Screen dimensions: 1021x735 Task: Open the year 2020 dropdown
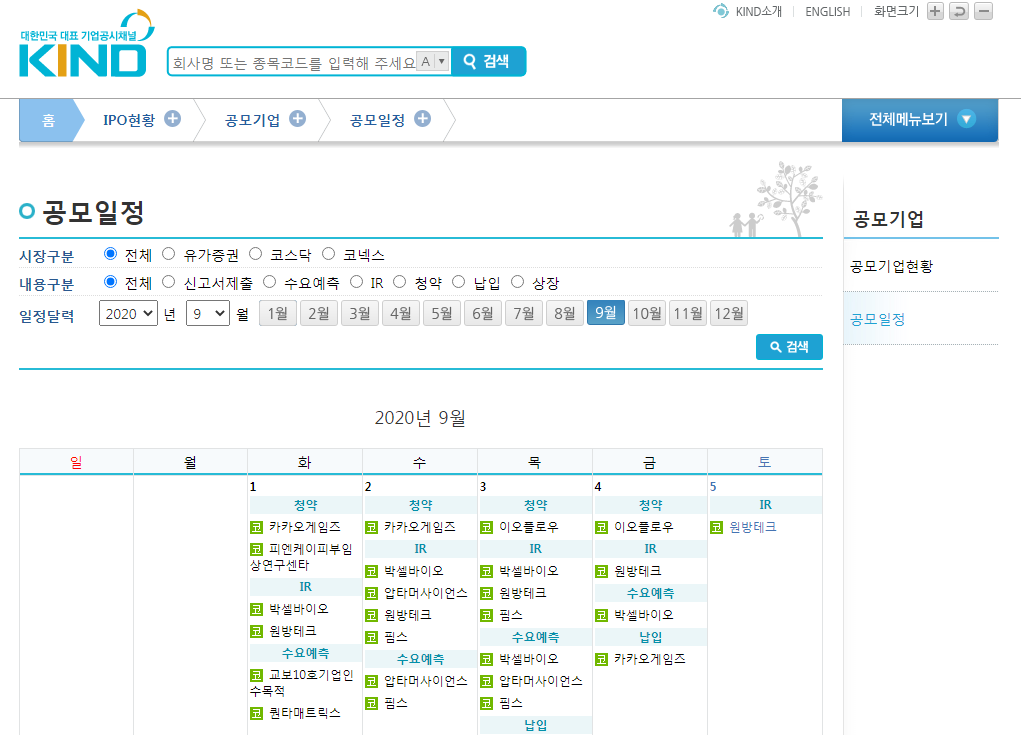click(x=128, y=314)
